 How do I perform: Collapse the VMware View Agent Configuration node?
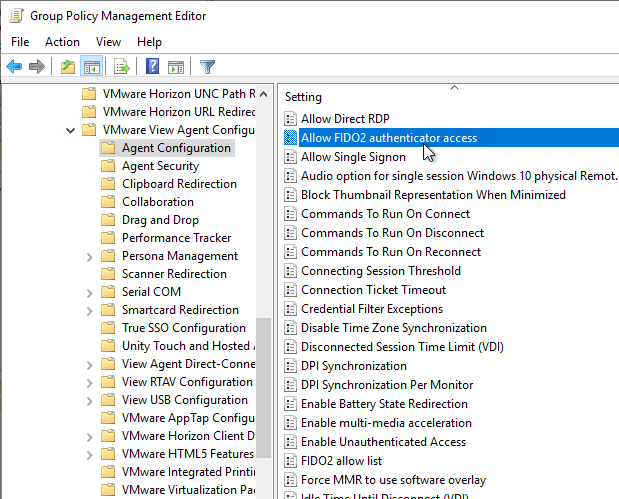pos(71,130)
